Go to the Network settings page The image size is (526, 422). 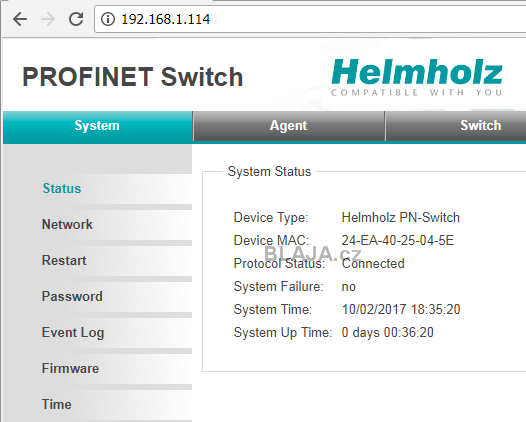pyautogui.click(x=67, y=224)
